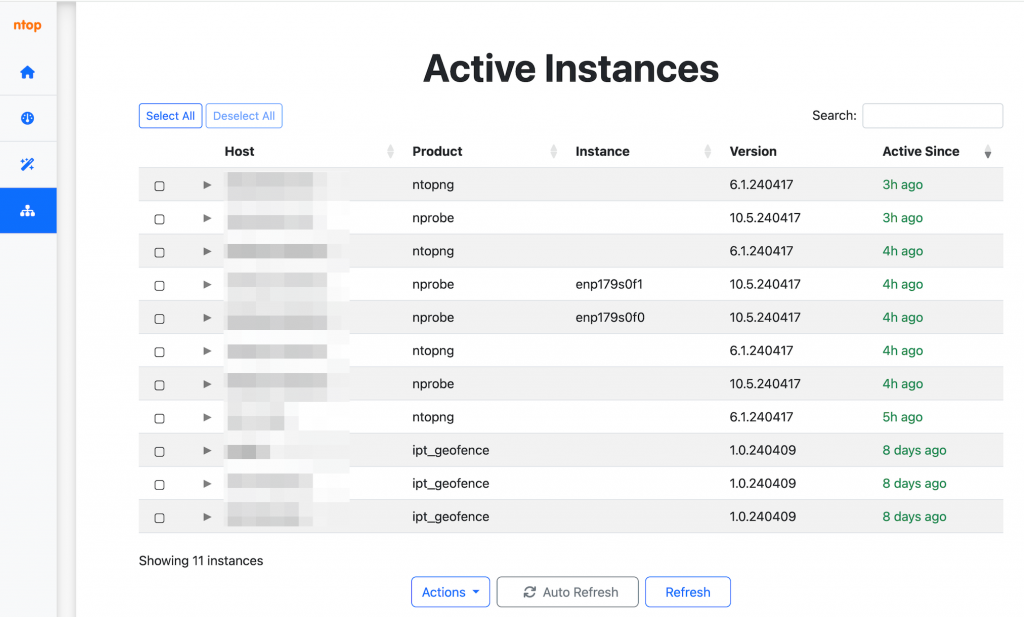
Task: Open the Actions dropdown menu
Action: pos(451,592)
